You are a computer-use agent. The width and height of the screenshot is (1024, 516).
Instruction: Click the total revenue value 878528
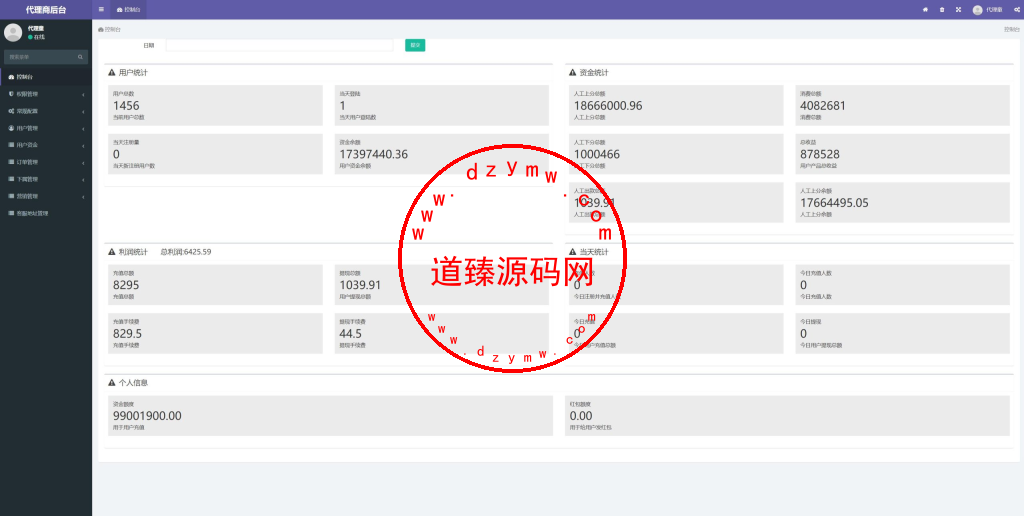tap(820, 154)
